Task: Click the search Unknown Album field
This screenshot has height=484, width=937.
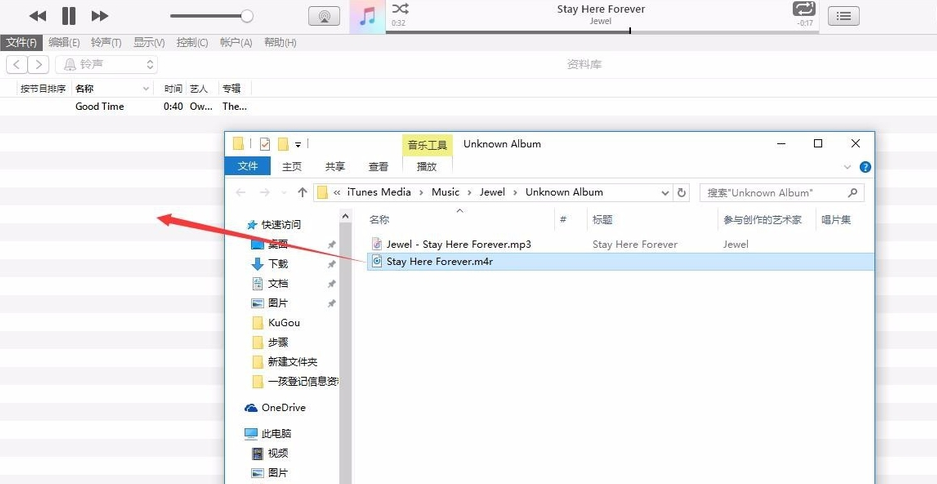Action: 782,192
